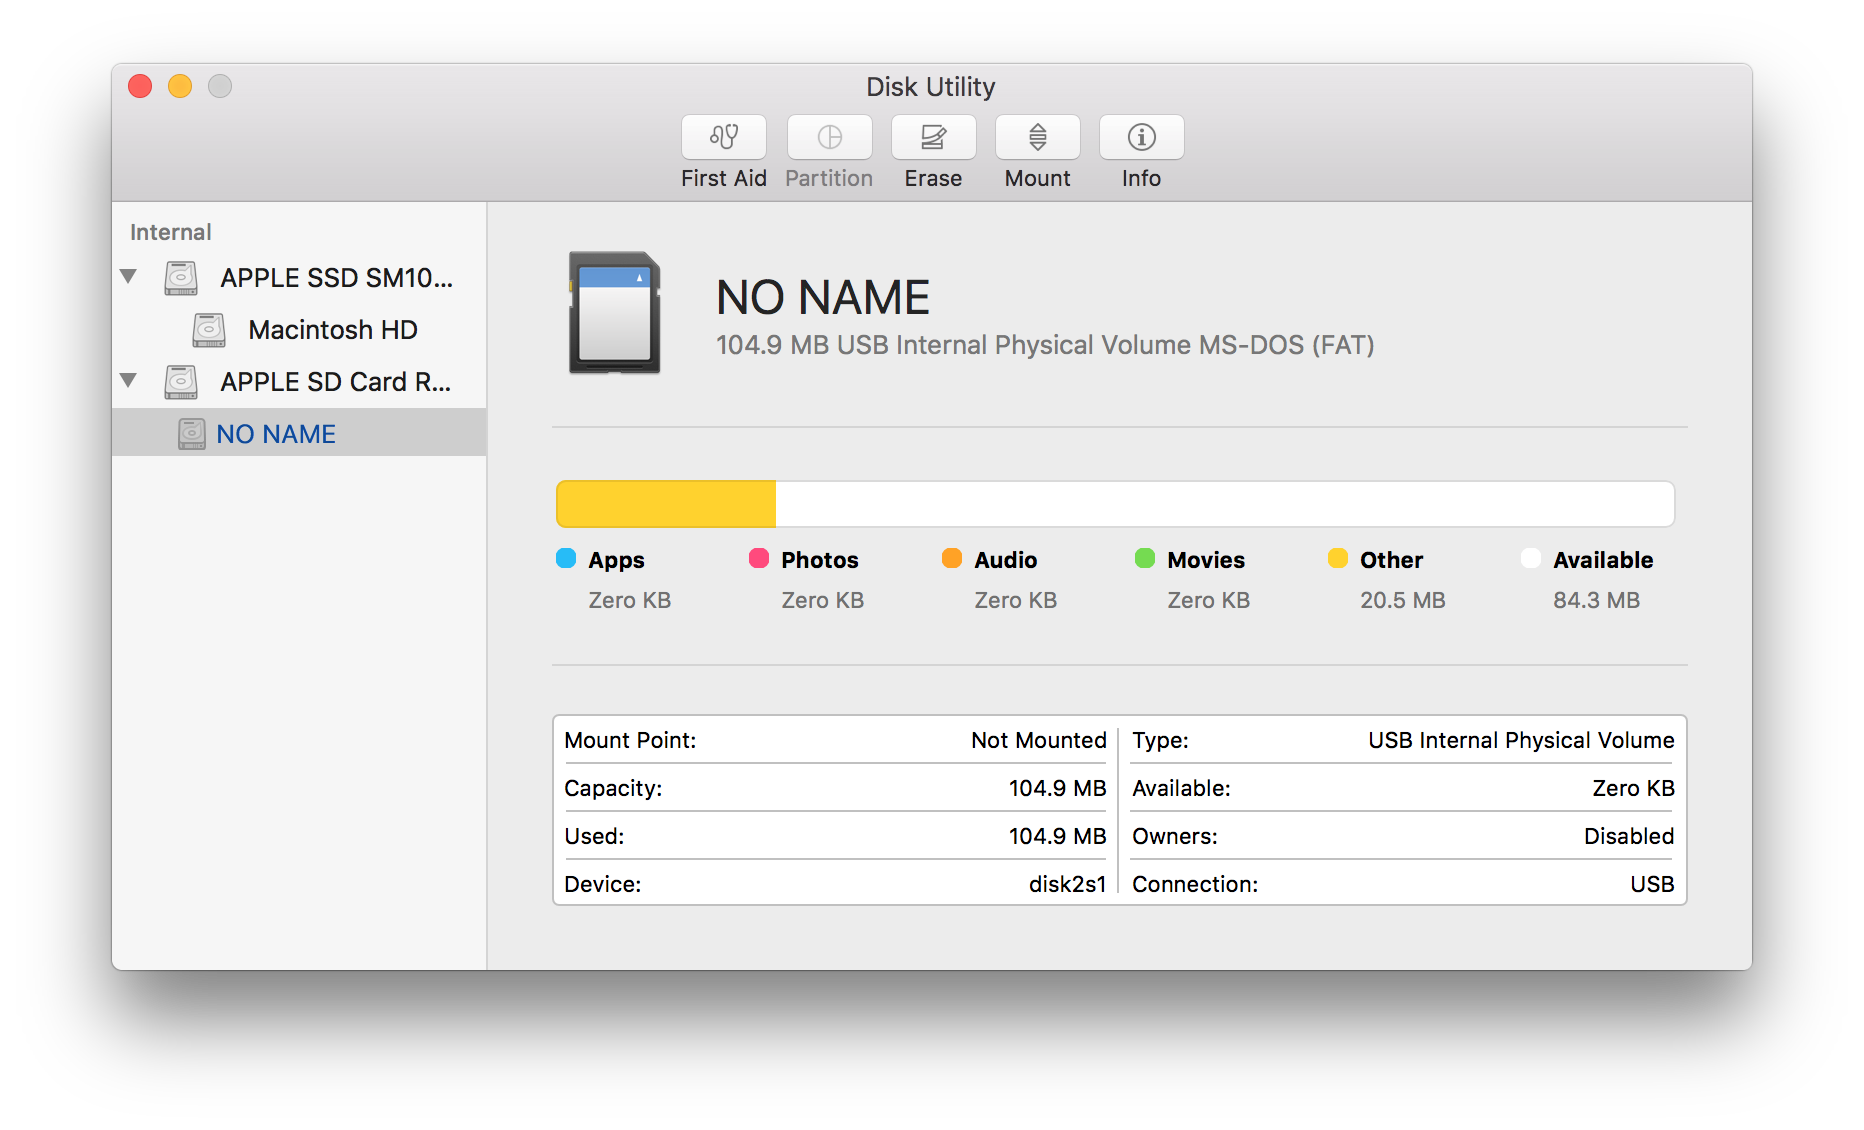Click the Used 104.9 MB value

tap(1057, 836)
